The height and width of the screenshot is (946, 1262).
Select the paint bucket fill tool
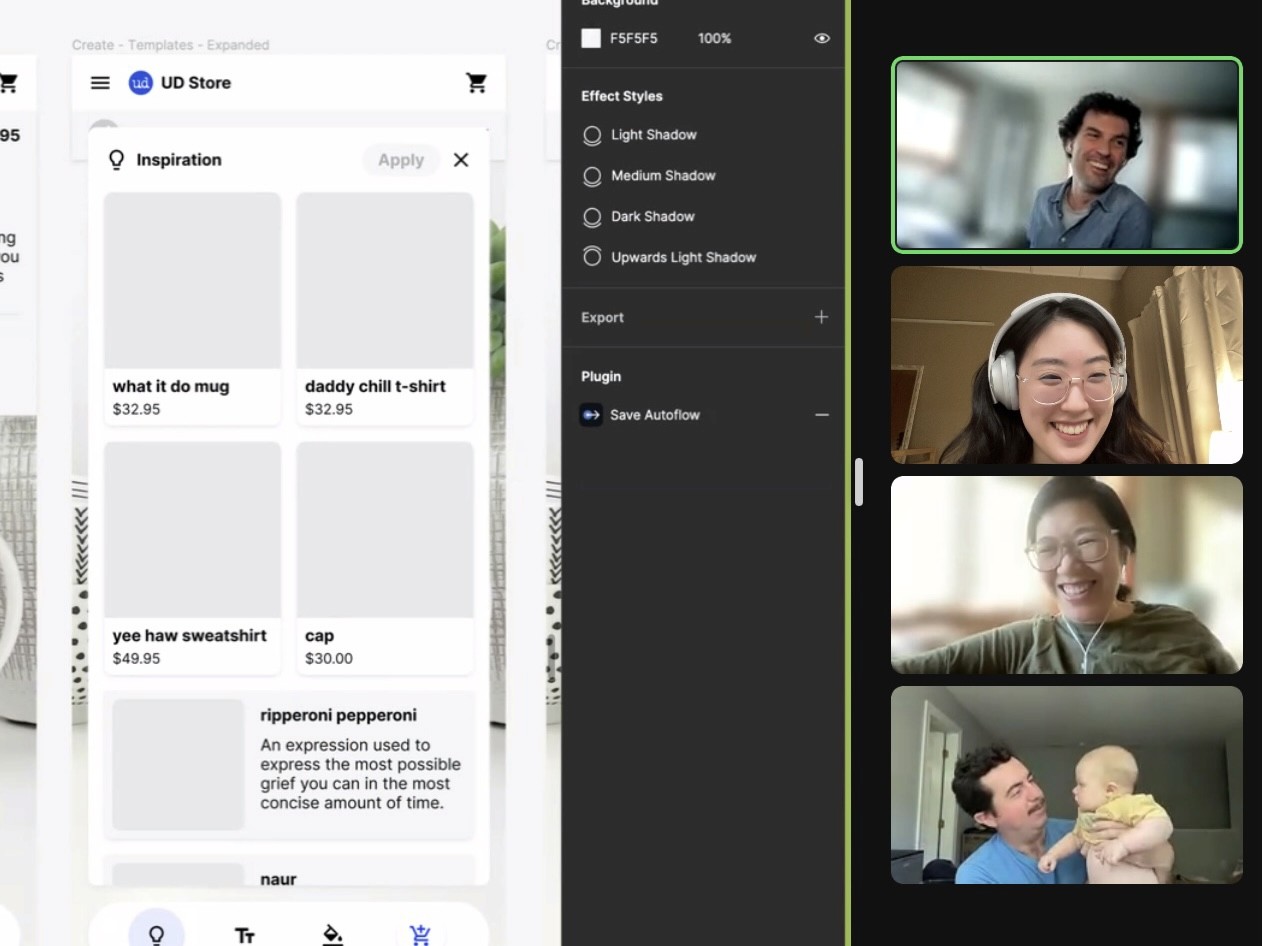333,934
